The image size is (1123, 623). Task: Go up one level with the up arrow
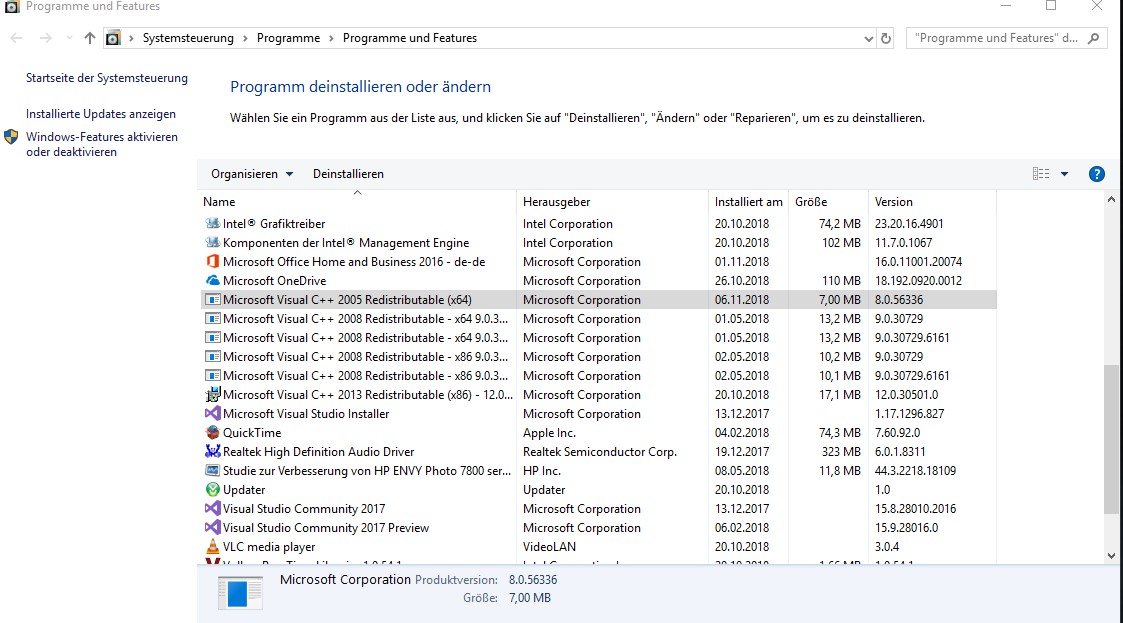90,38
